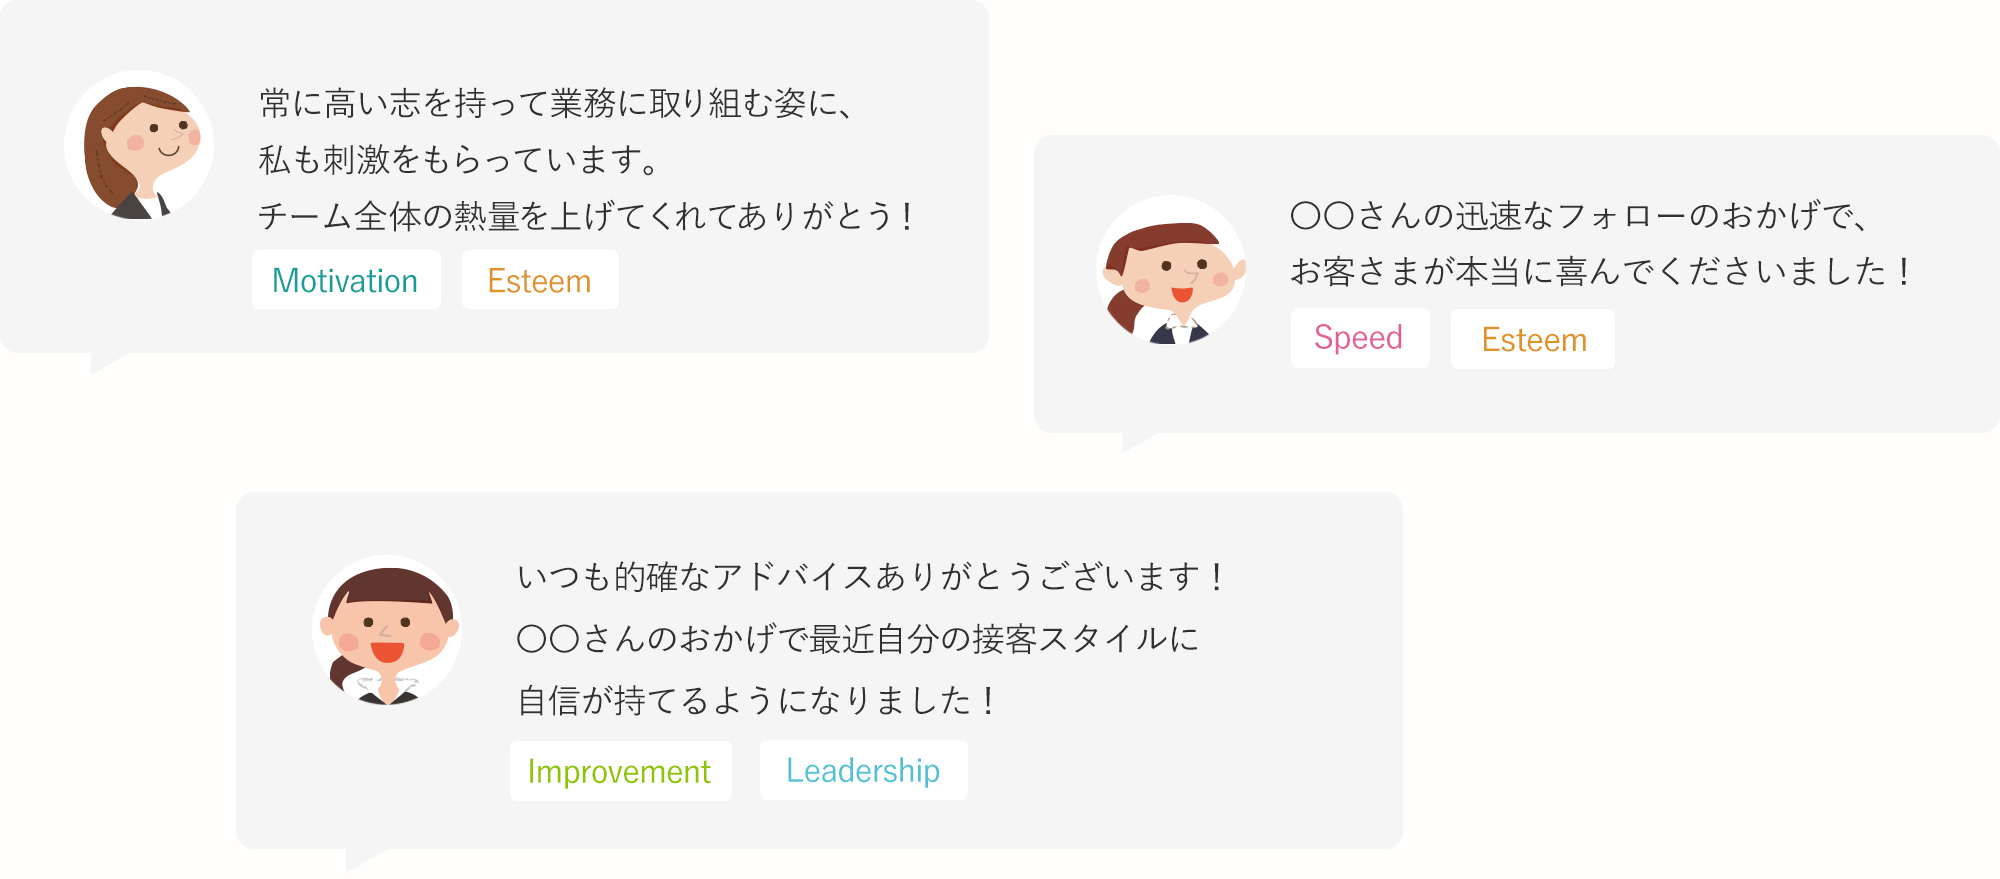Click the dark-haired woman avatar in bottom bubble

coord(387,630)
